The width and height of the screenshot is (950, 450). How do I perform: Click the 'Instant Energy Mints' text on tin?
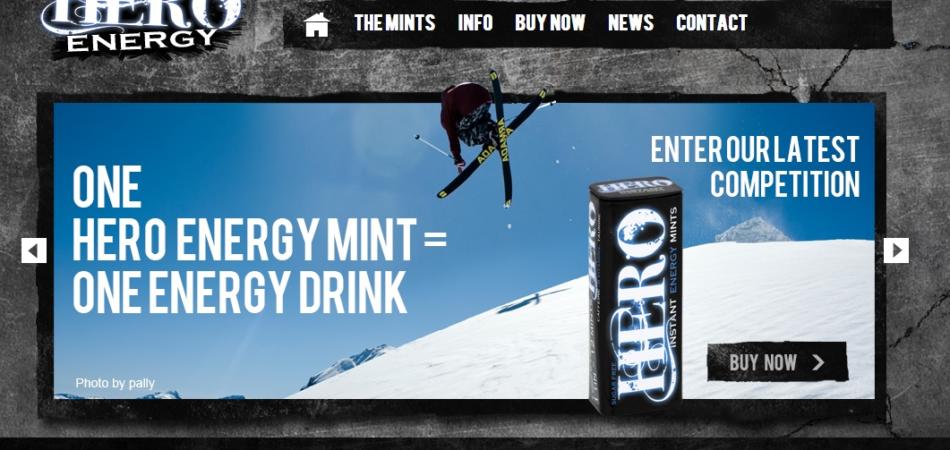(673, 277)
